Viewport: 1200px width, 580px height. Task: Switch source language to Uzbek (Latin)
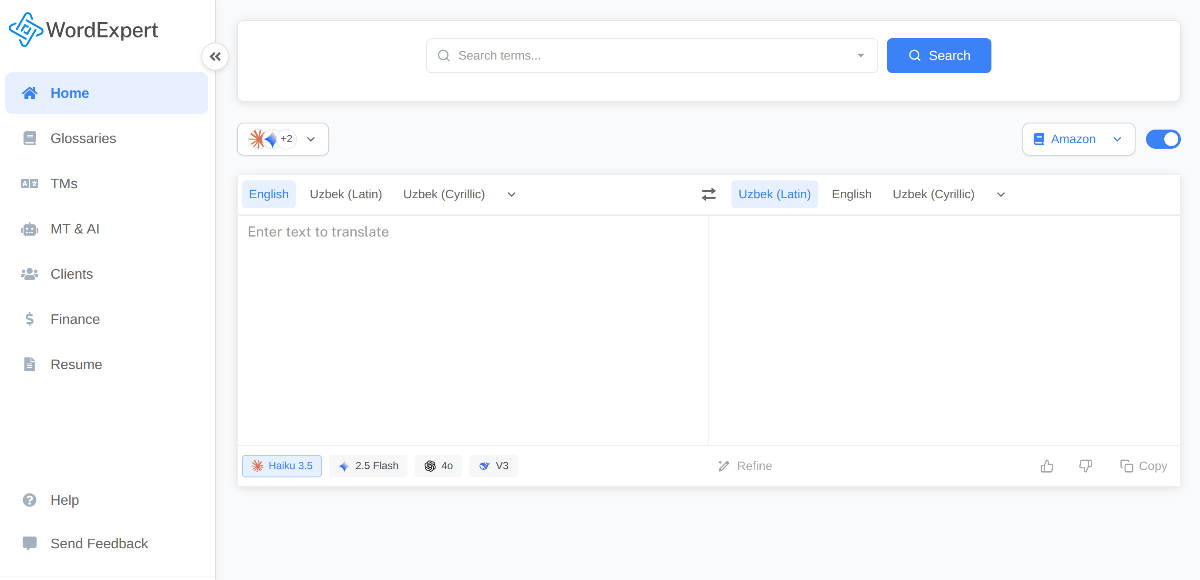[x=346, y=193]
